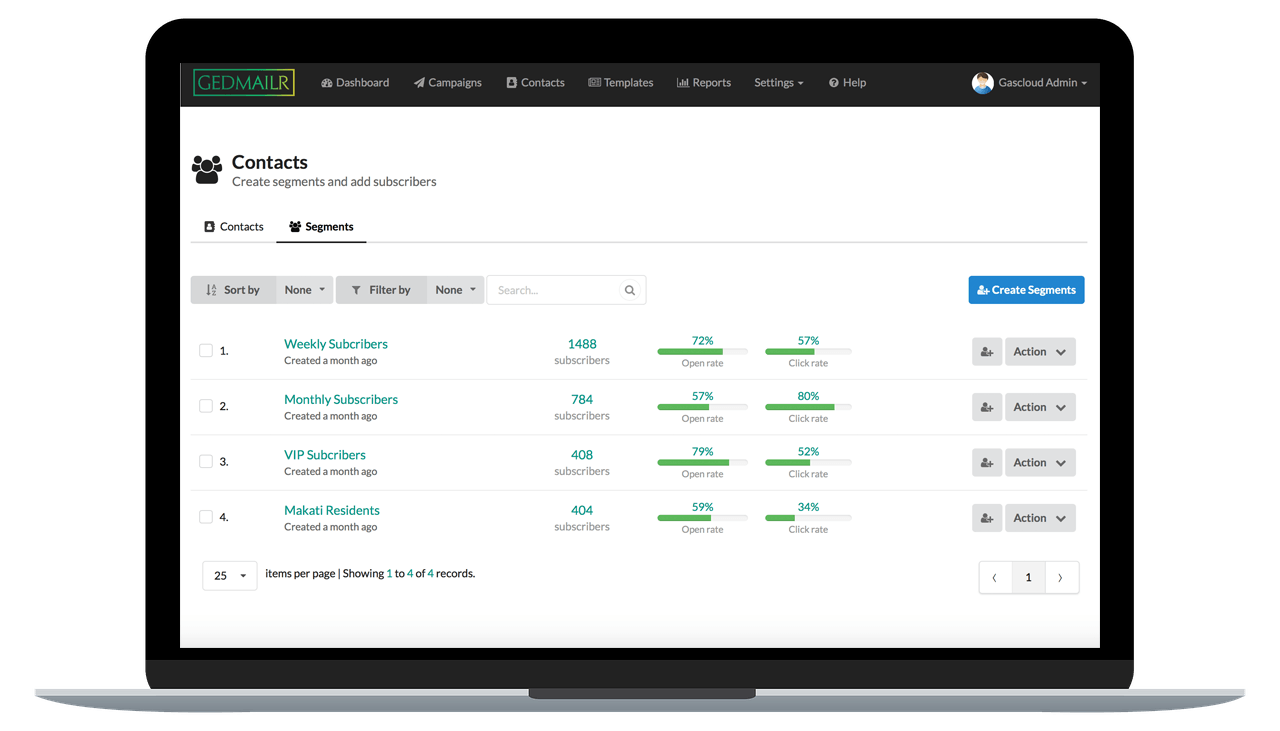
Task: Add subscriber to VIP Subcribers via icon
Action: (987, 462)
